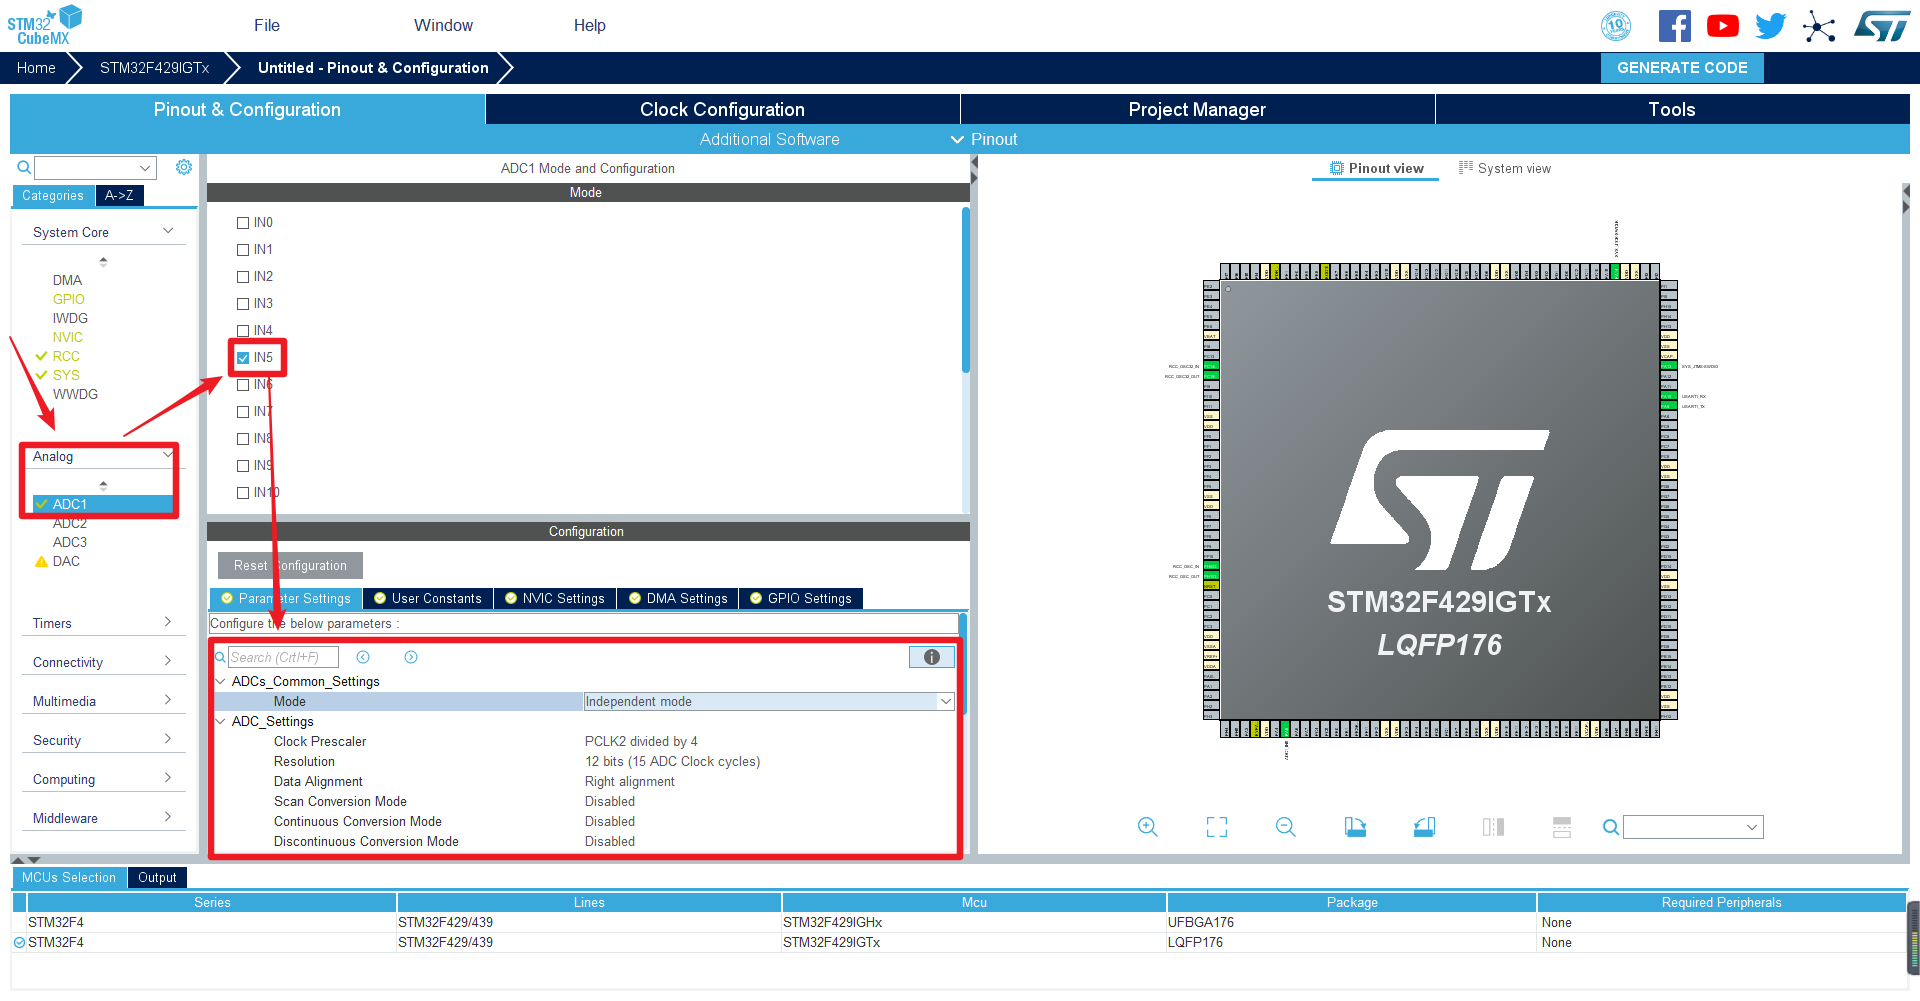This screenshot has height=1001, width=1920.
Task: Select ADC3 in the Analog list
Action: click(x=70, y=542)
